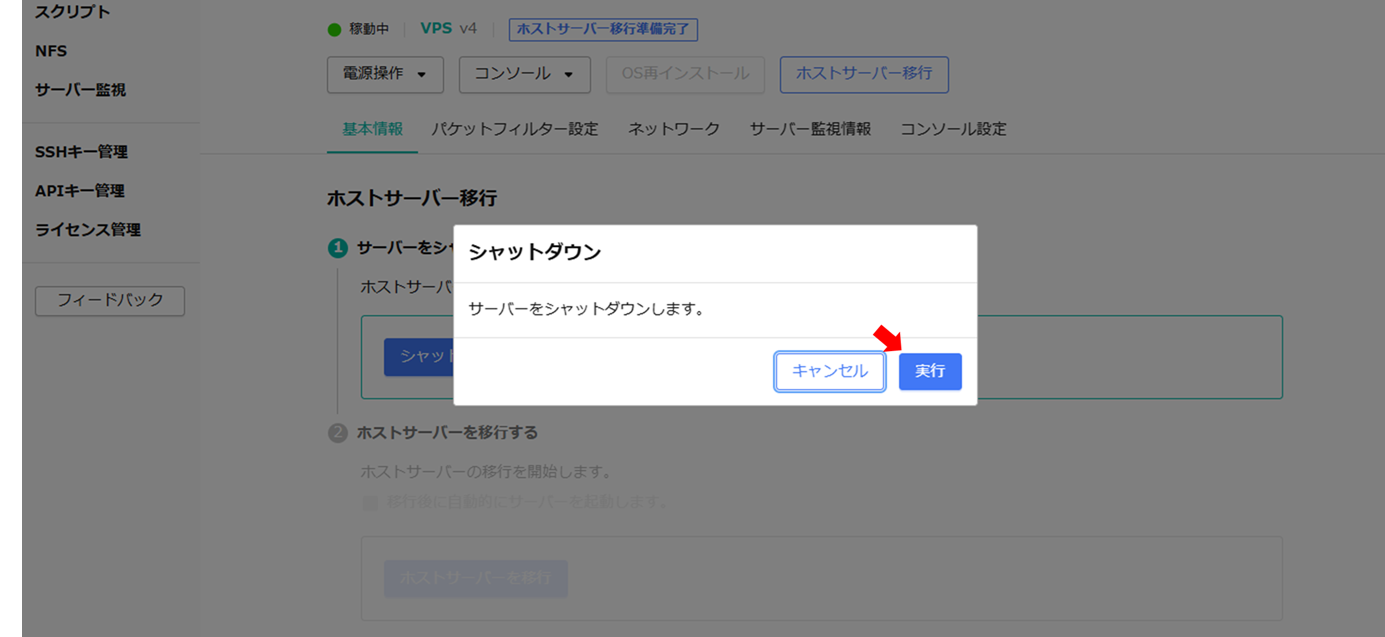This screenshot has height=637, width=1385.
Task: Open NFS in the sidebar
Action: tap(51, 51)
